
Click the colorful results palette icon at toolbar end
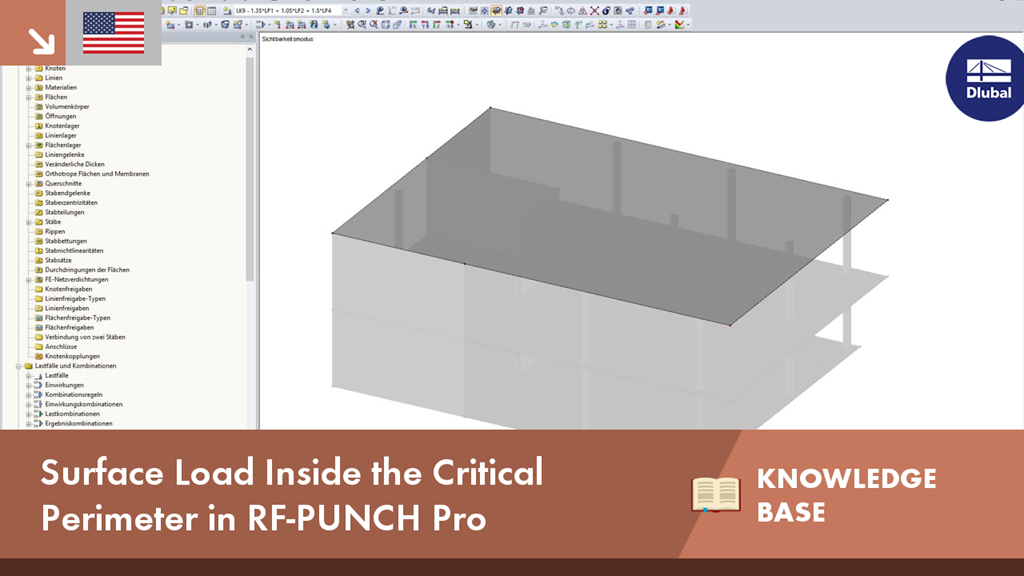point(680,25)
